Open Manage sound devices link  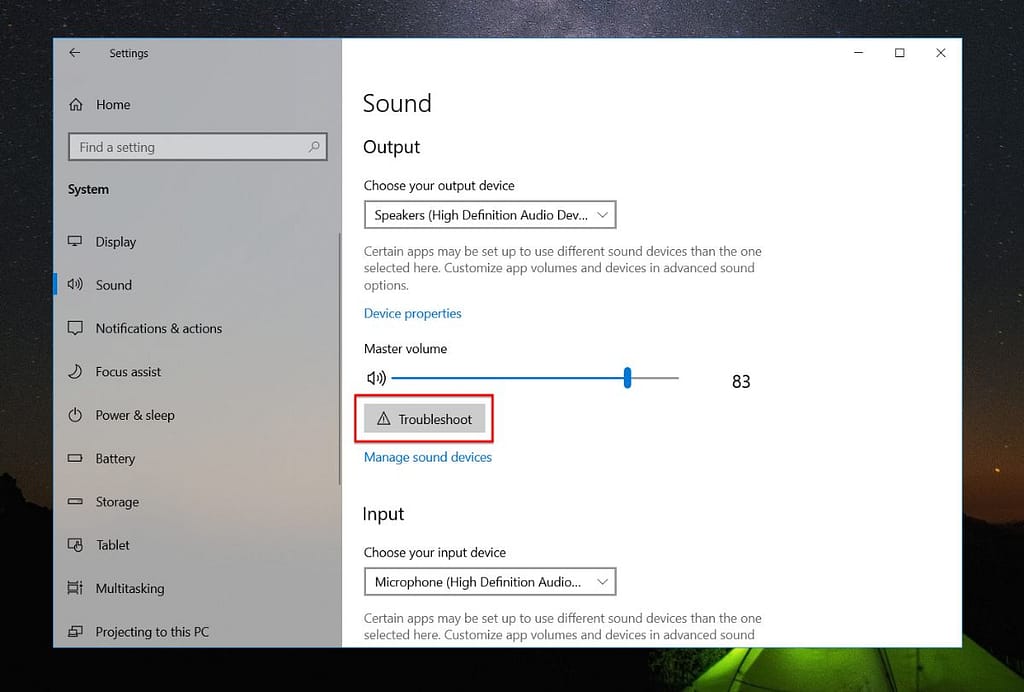(x=428, y=457)
